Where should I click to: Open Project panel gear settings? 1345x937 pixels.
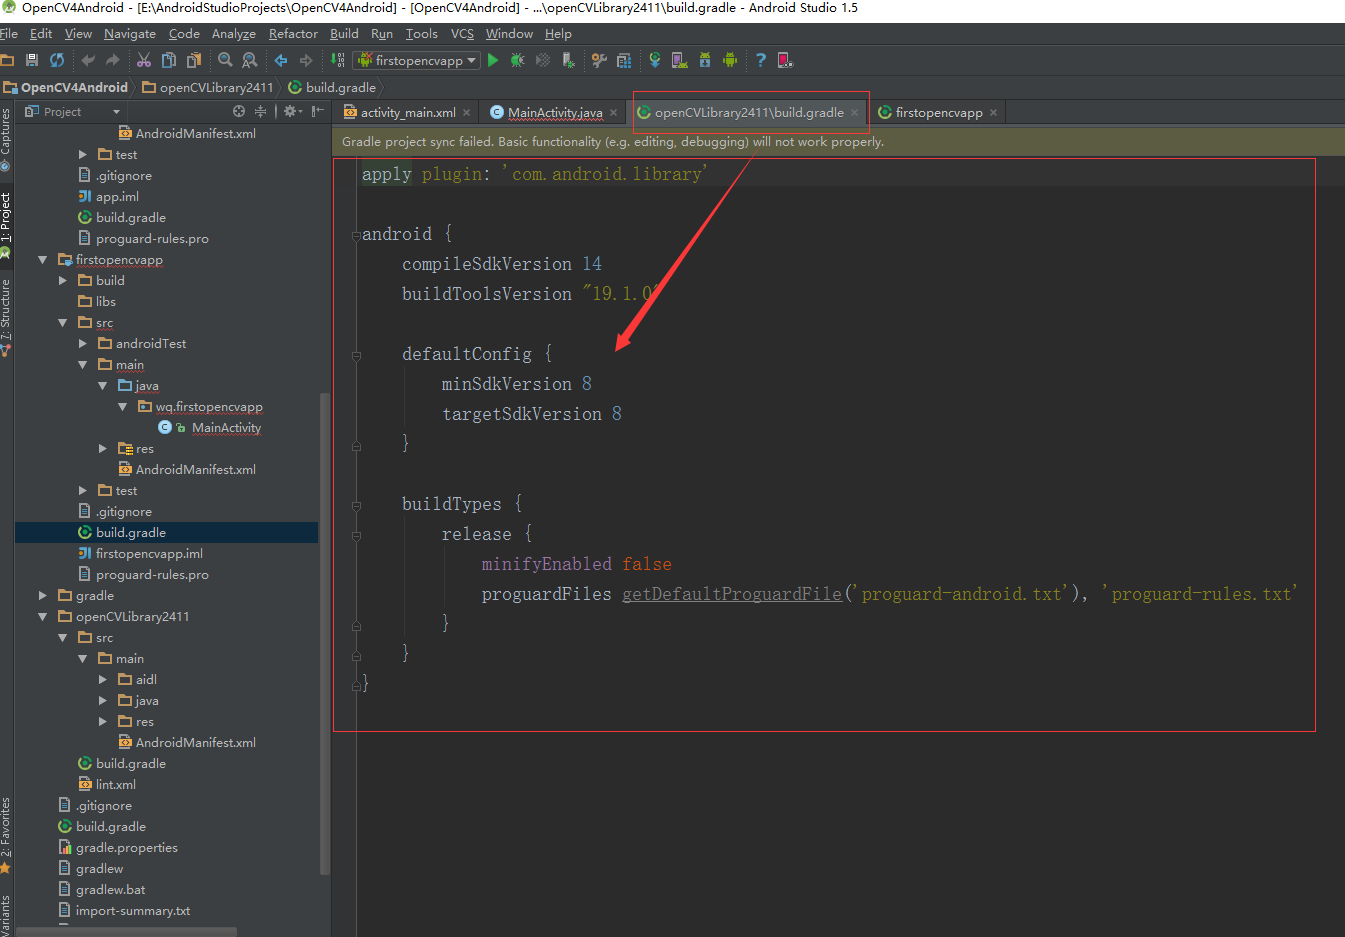(291, 111)
